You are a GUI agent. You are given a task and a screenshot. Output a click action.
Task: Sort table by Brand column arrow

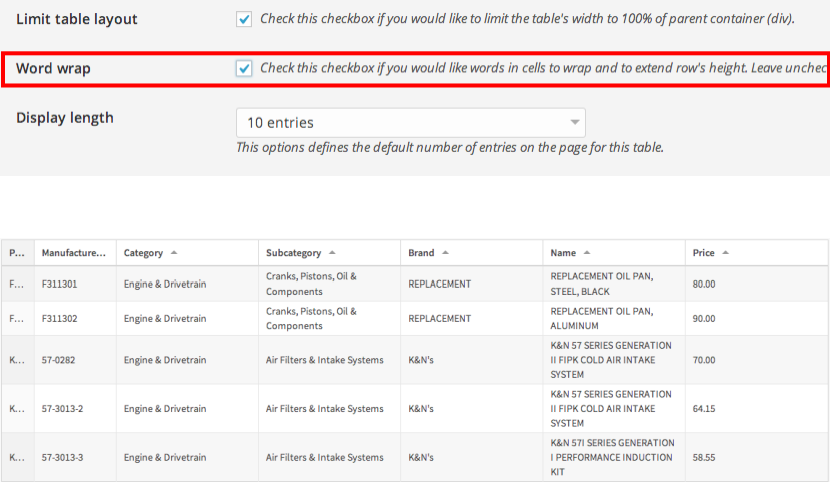click(x=445, y=253)
